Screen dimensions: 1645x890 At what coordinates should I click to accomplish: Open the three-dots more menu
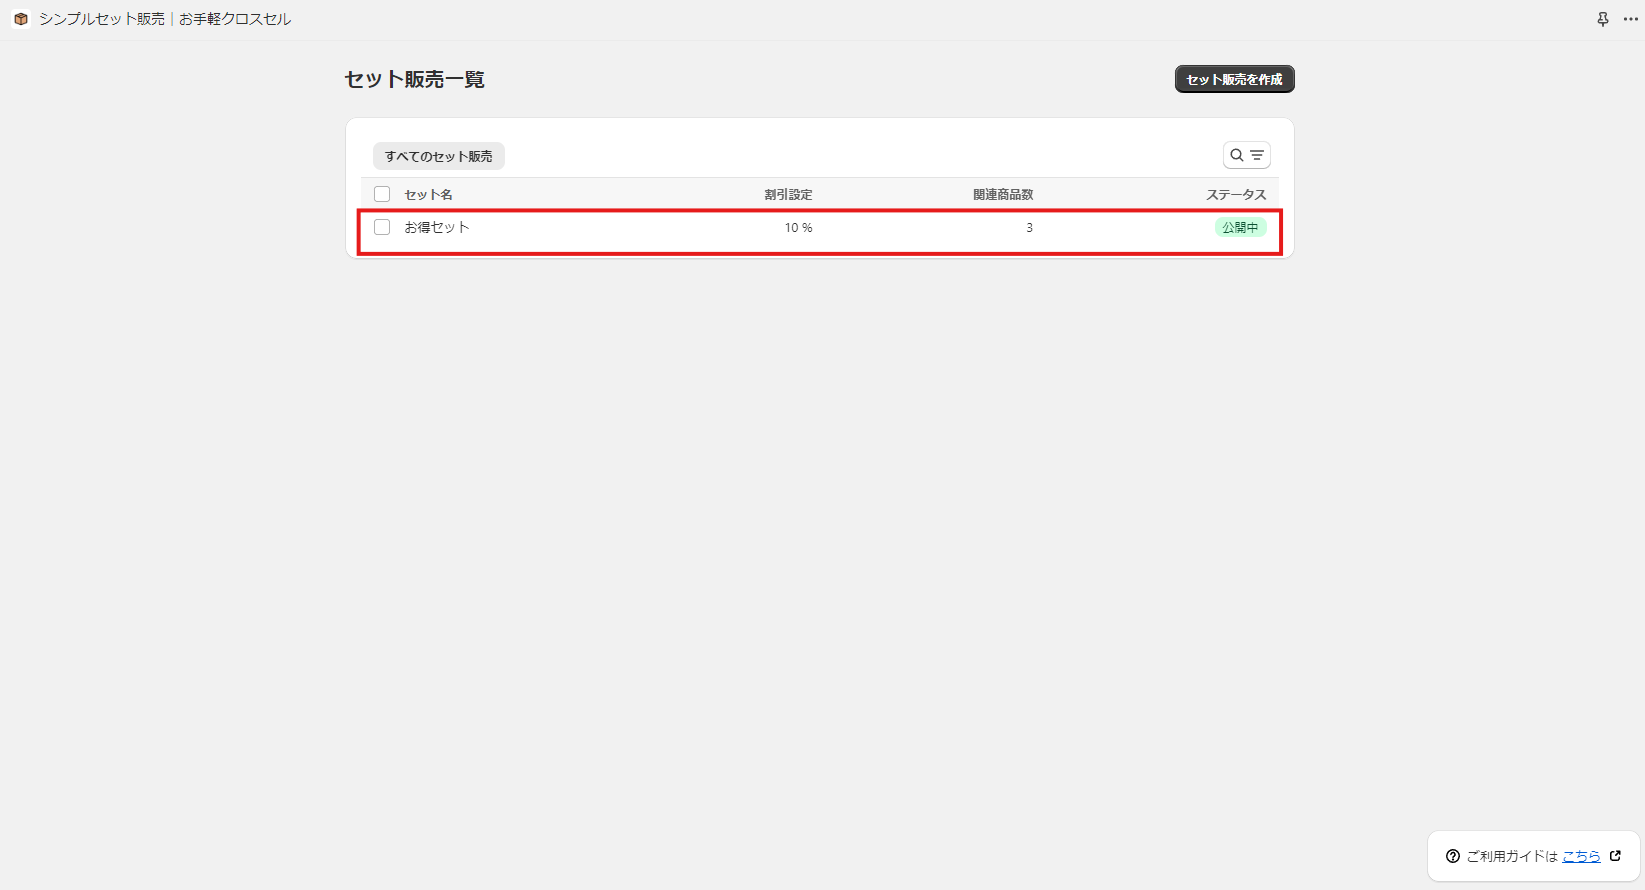pyautogui.click(x=1631, y=19)
